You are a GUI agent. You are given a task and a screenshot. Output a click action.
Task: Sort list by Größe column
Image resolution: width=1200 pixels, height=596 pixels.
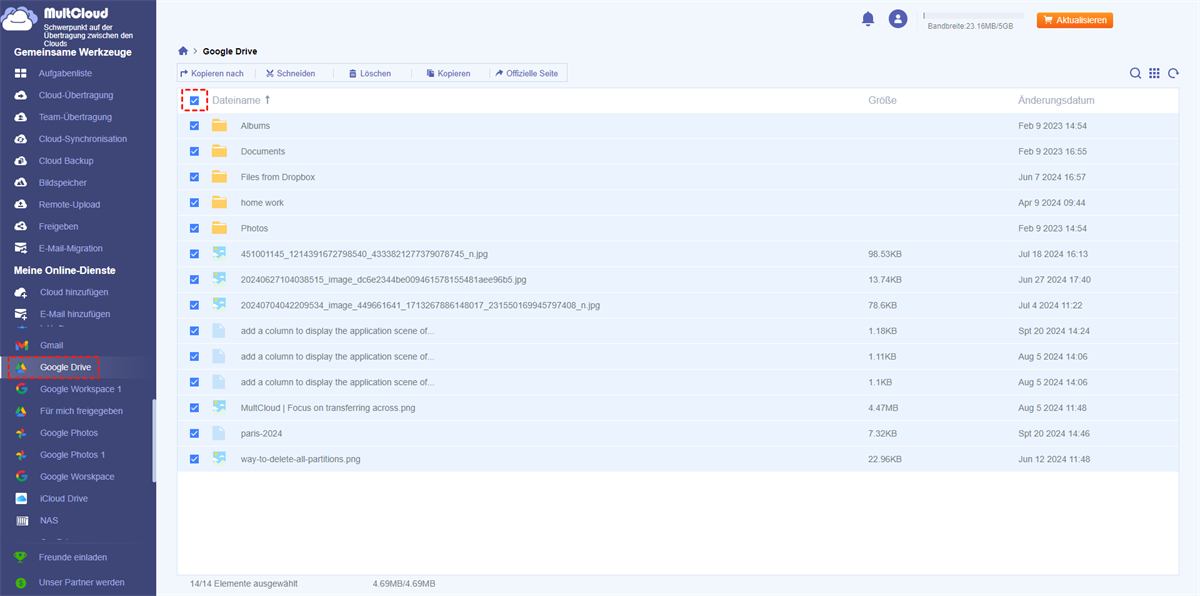click(x=882, y=100)
